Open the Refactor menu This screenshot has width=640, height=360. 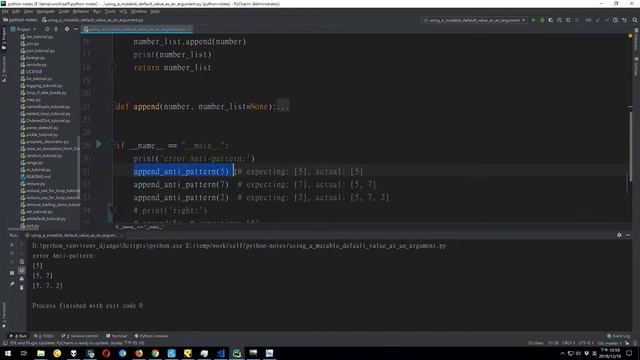(81, 11)
